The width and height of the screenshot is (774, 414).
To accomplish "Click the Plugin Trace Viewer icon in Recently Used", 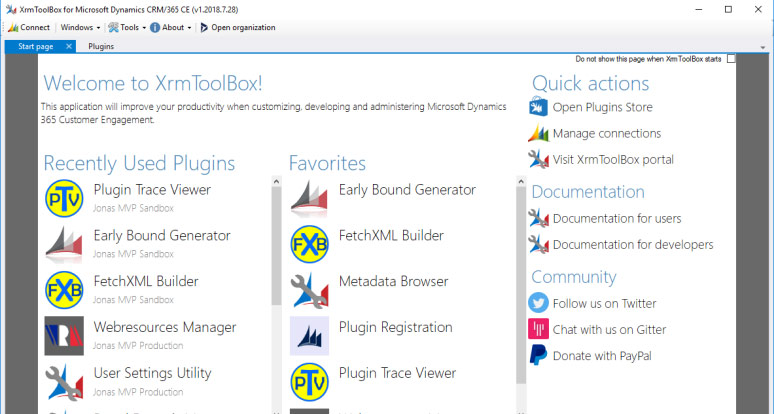I will pyautogui.click(x=64, y=197).
